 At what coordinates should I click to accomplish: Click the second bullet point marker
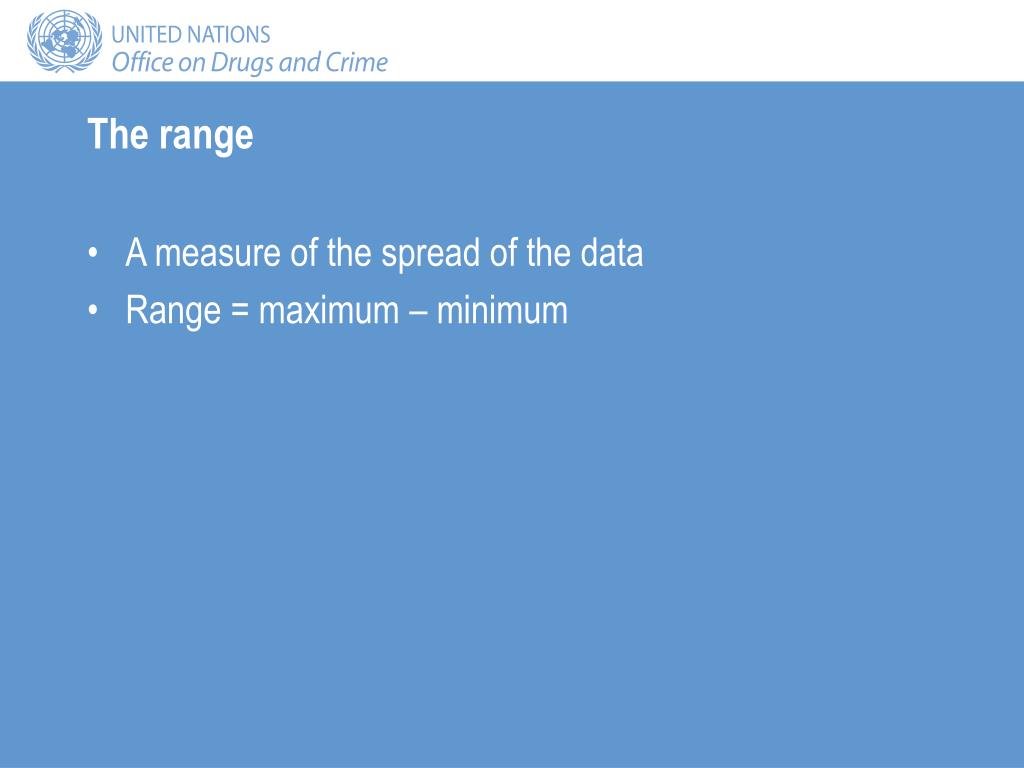93,310
